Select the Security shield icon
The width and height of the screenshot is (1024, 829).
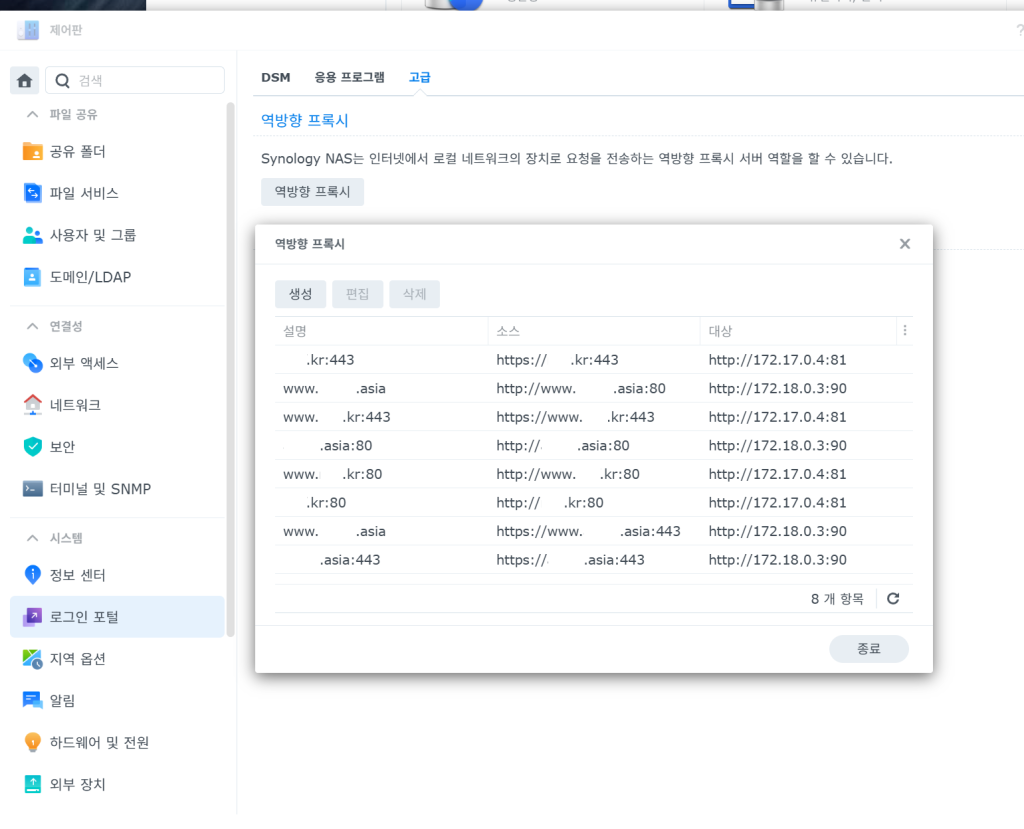[x=33, y=447]
